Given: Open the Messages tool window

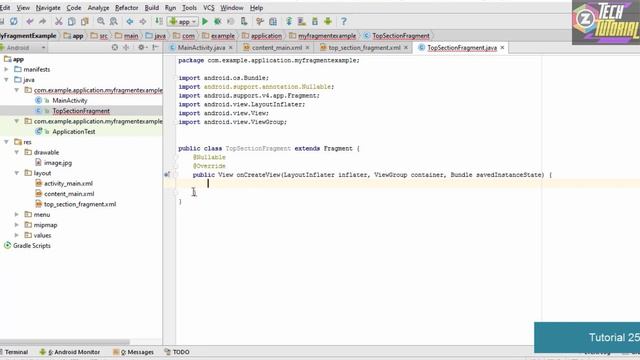Looking at the screenshot, I should pyautogui.click(x=133, y=352).
